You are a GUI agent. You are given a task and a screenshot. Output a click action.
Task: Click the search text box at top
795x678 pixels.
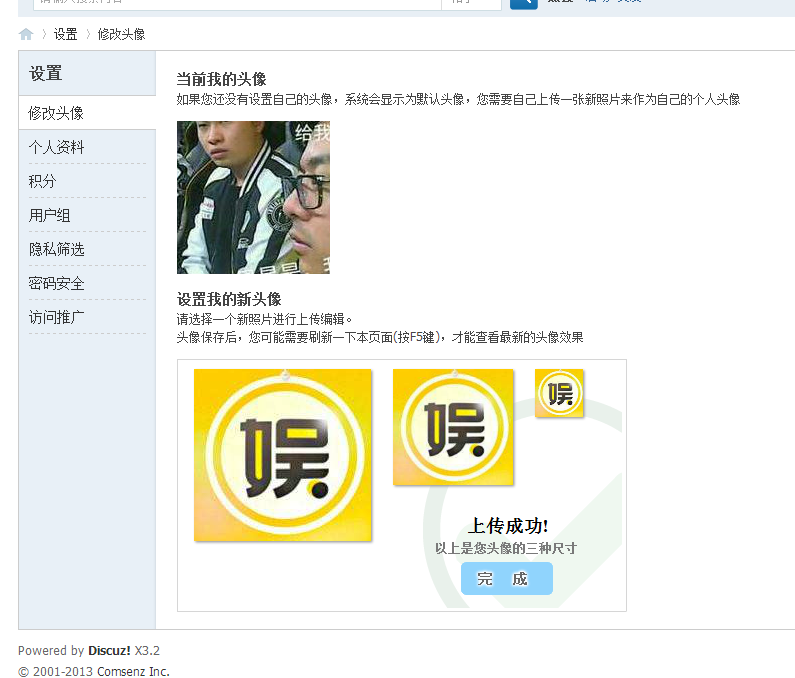pos(237,3)
